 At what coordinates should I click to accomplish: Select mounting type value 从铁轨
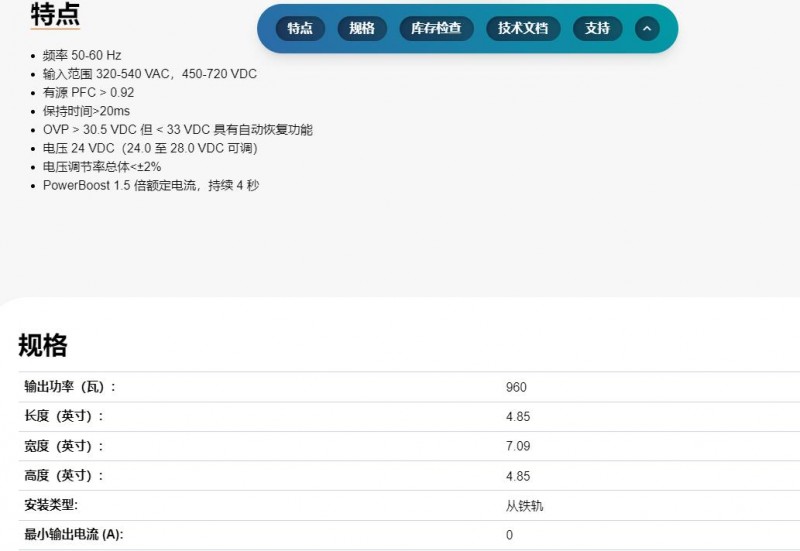(524, 506)
